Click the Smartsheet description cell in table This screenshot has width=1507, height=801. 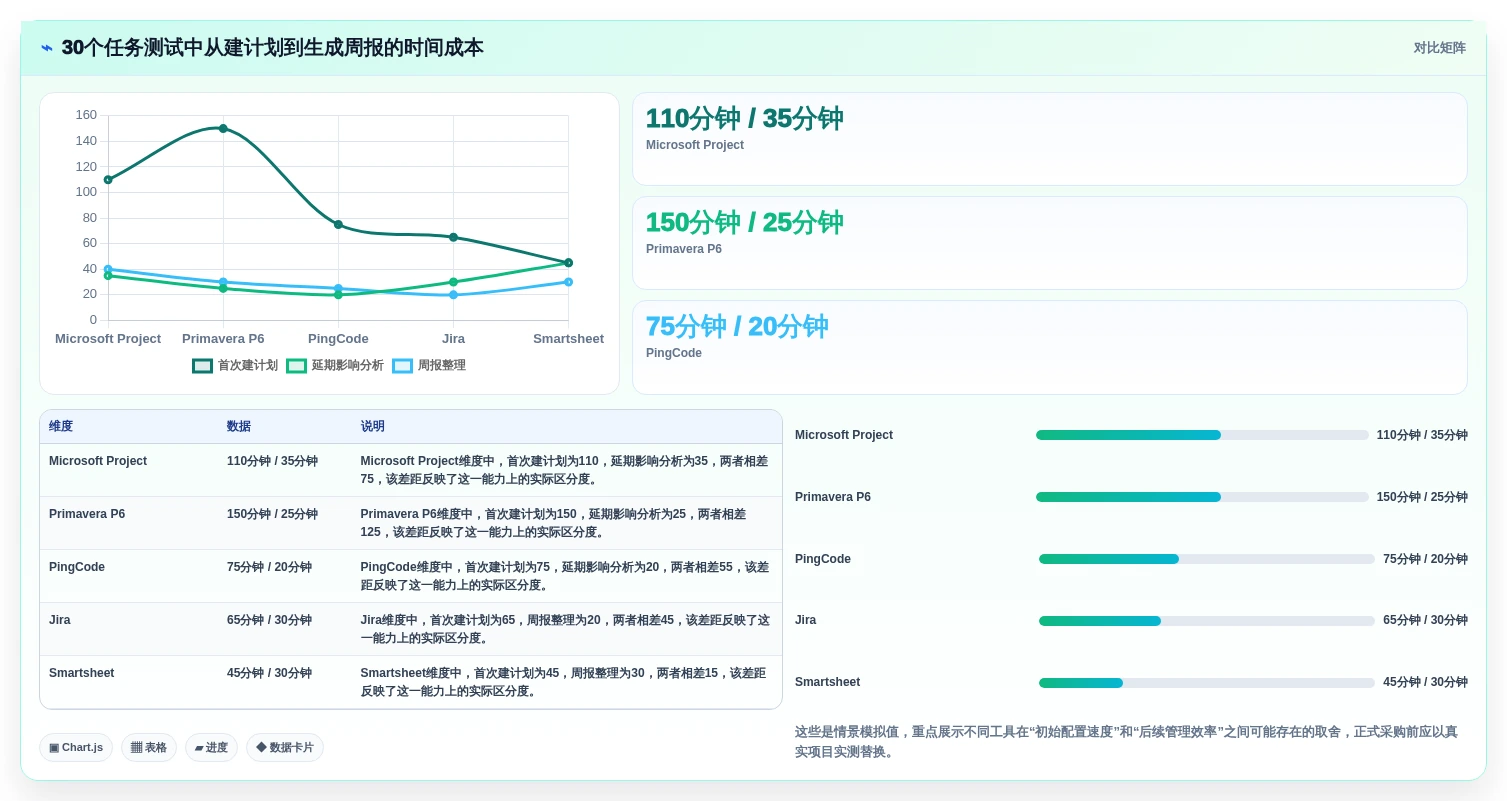pyautogui.click(x=566, y=682)
